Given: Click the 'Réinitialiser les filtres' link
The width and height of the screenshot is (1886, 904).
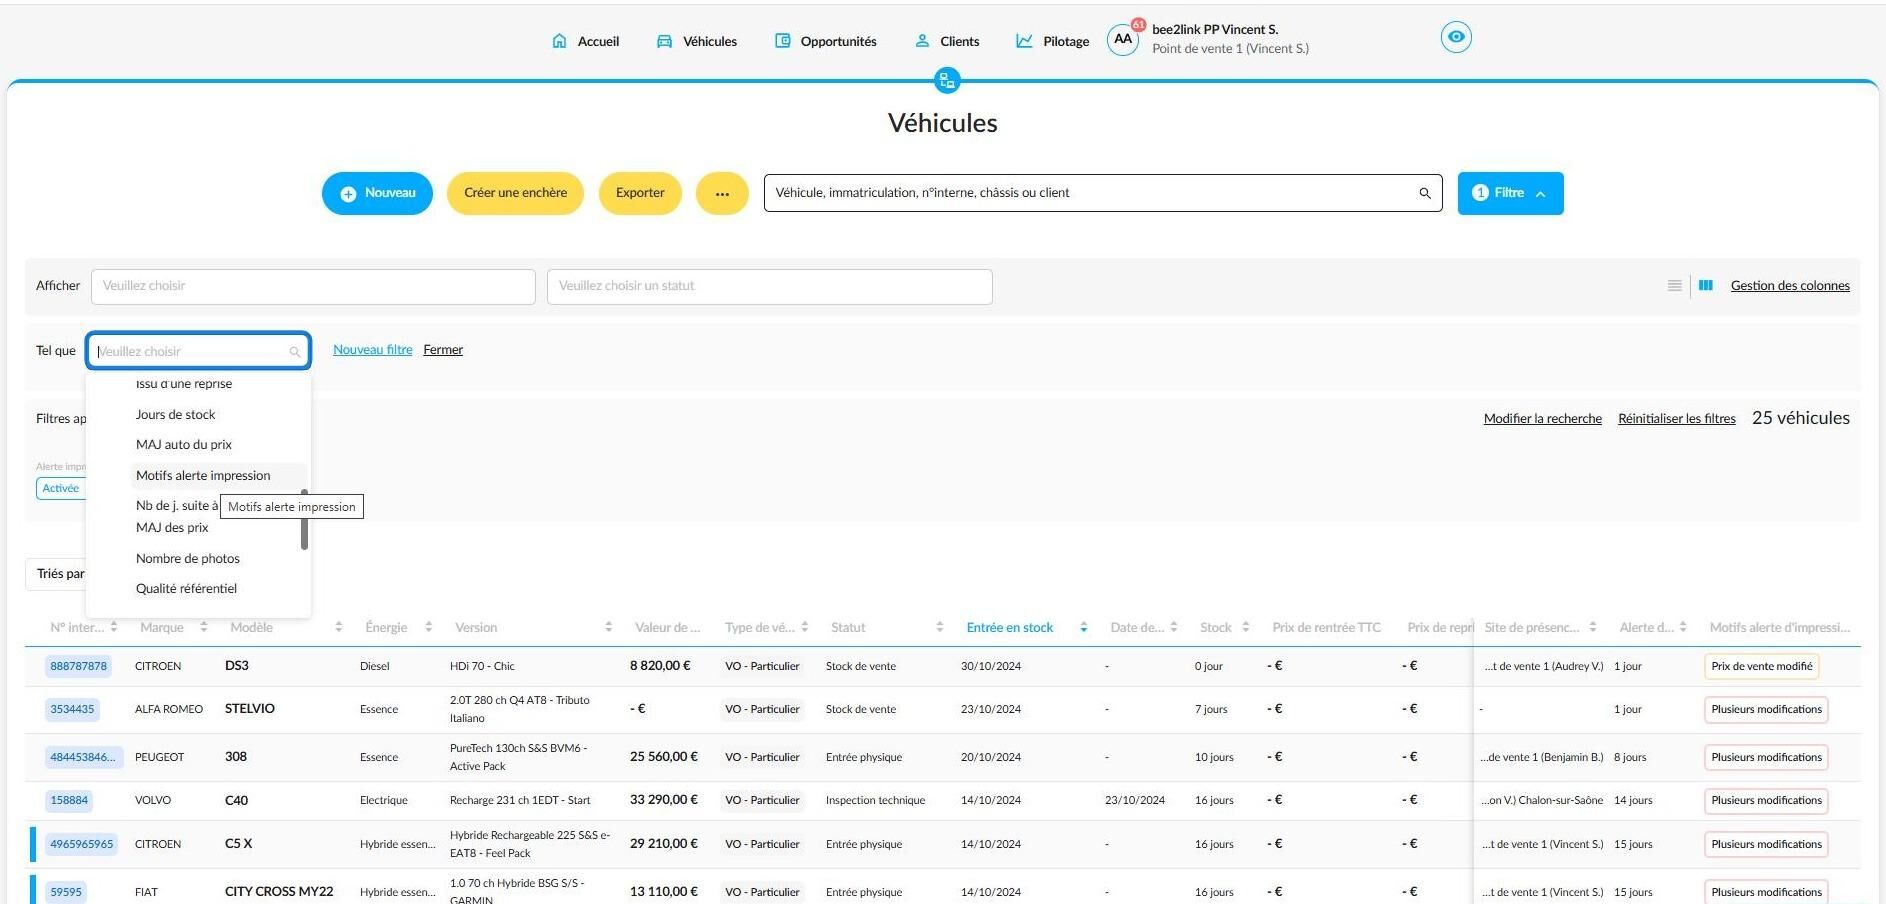Looking at the screenshot, I should click(x=1677, y=419).
